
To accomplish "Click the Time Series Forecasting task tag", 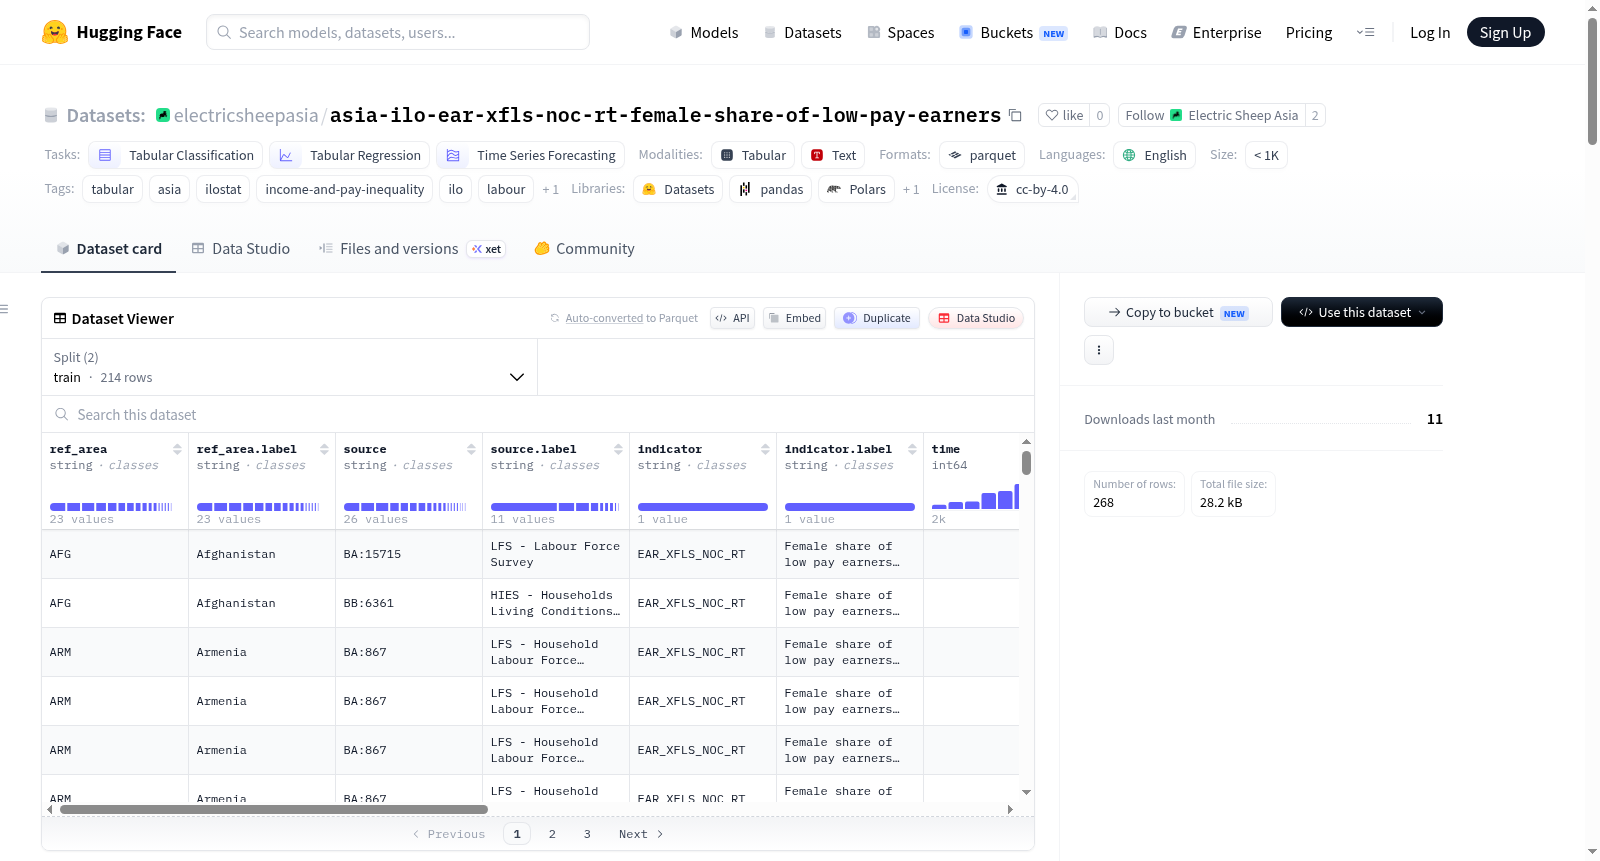I will 531,155.
